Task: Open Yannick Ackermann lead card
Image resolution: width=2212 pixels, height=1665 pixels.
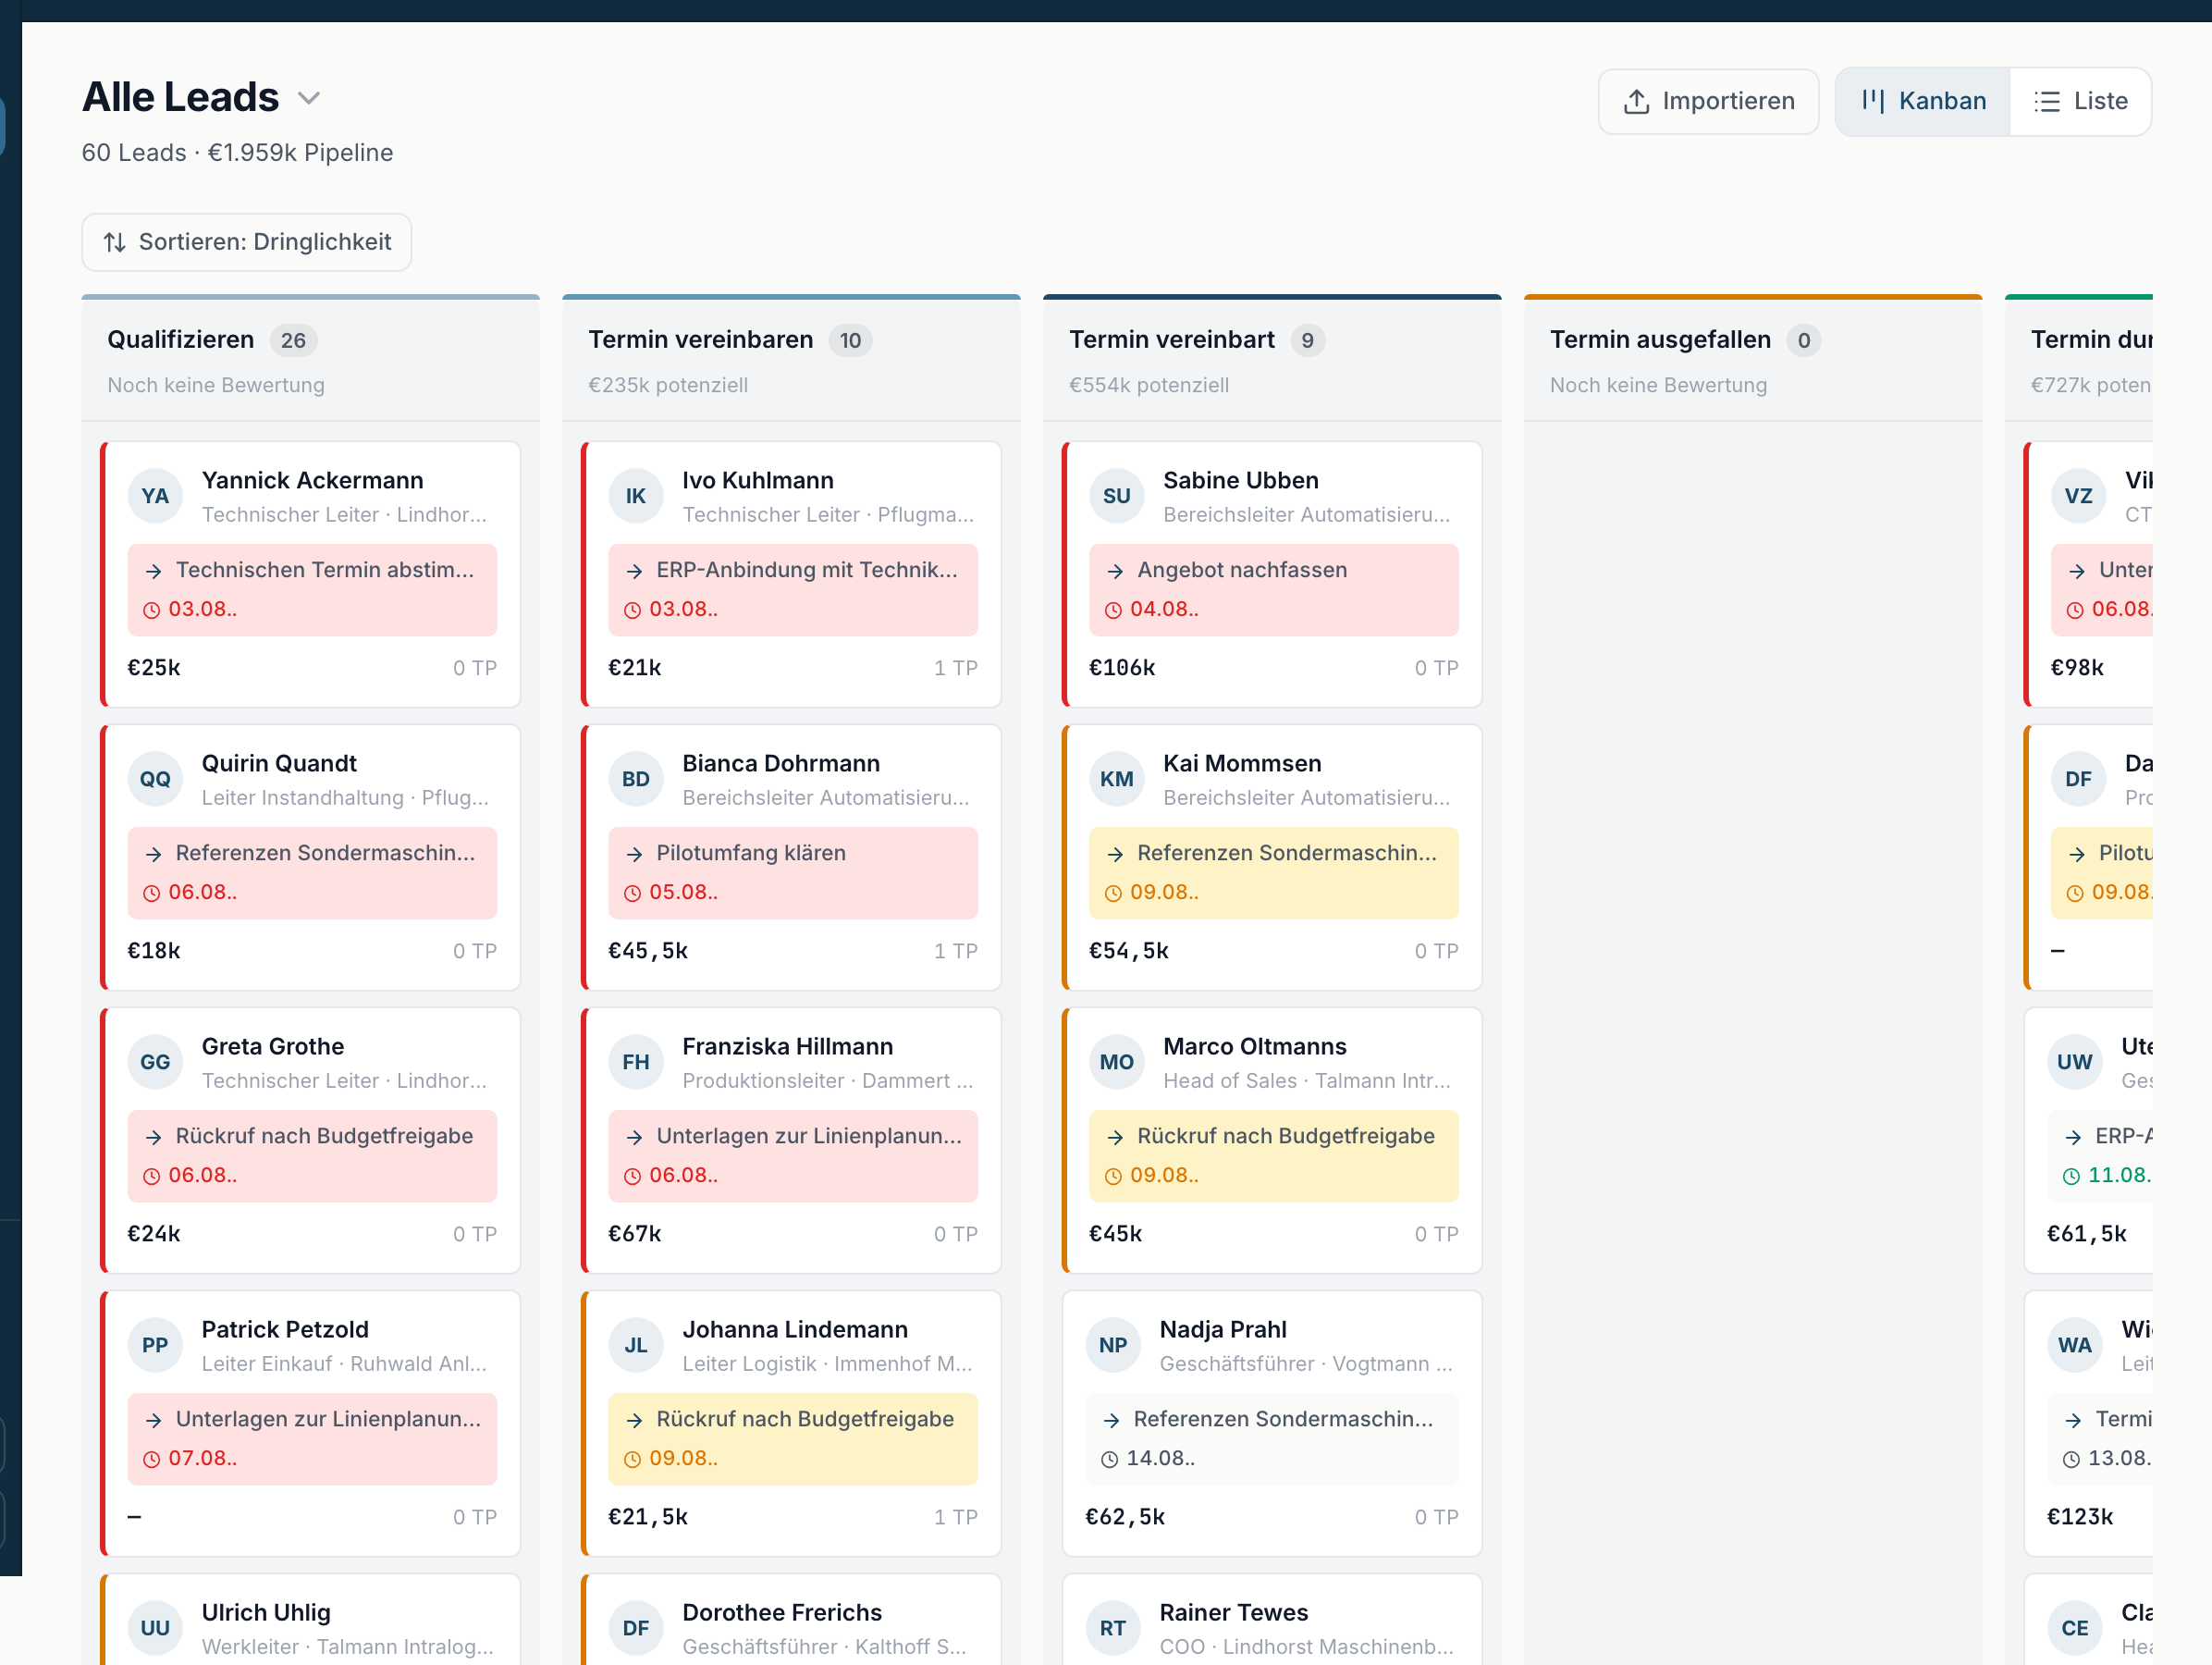Action: 311,574
